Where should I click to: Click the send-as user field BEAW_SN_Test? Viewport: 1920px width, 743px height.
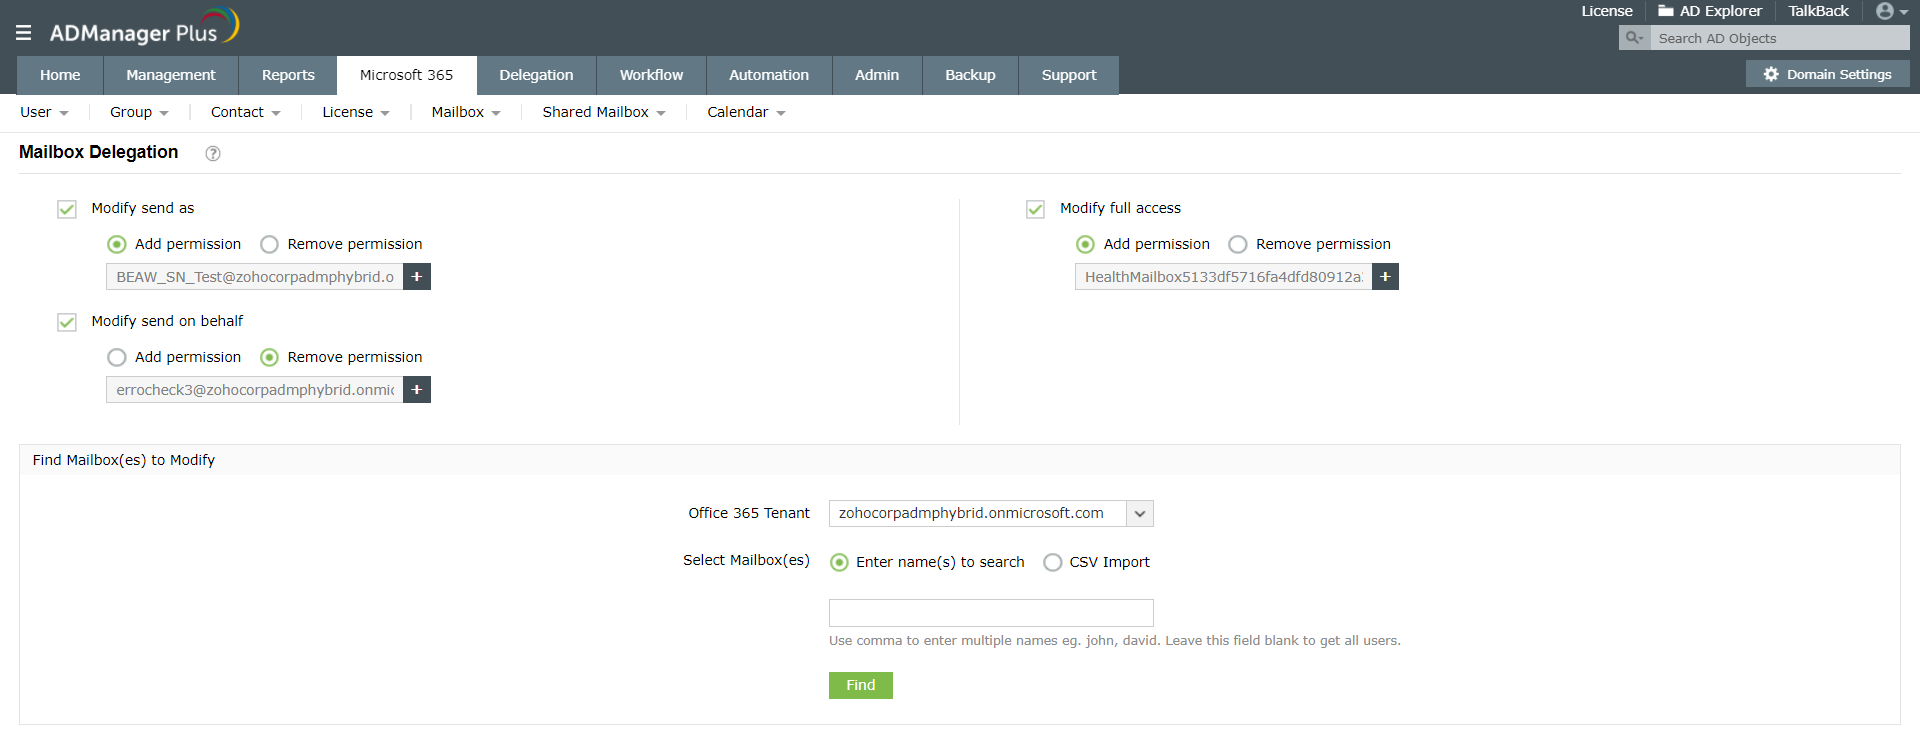(255, 277)
